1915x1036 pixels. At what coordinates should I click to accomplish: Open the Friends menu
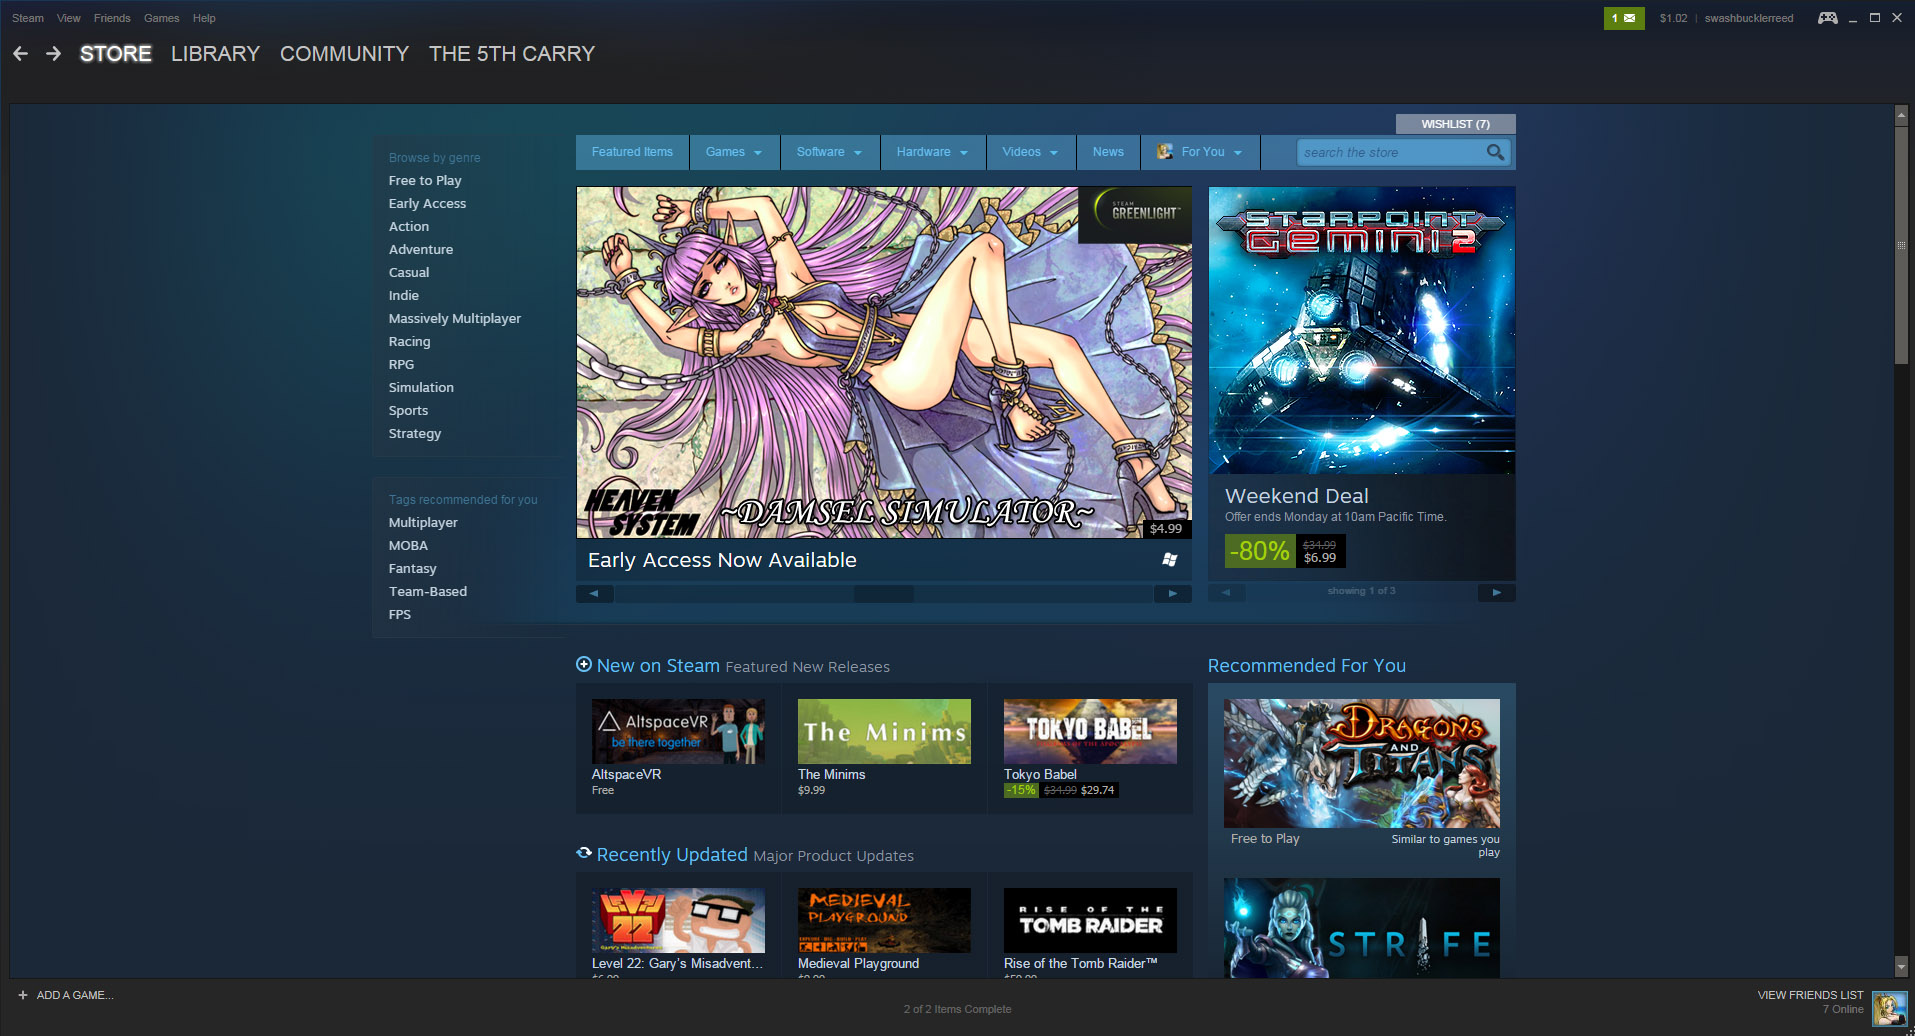tap(112, 18)
